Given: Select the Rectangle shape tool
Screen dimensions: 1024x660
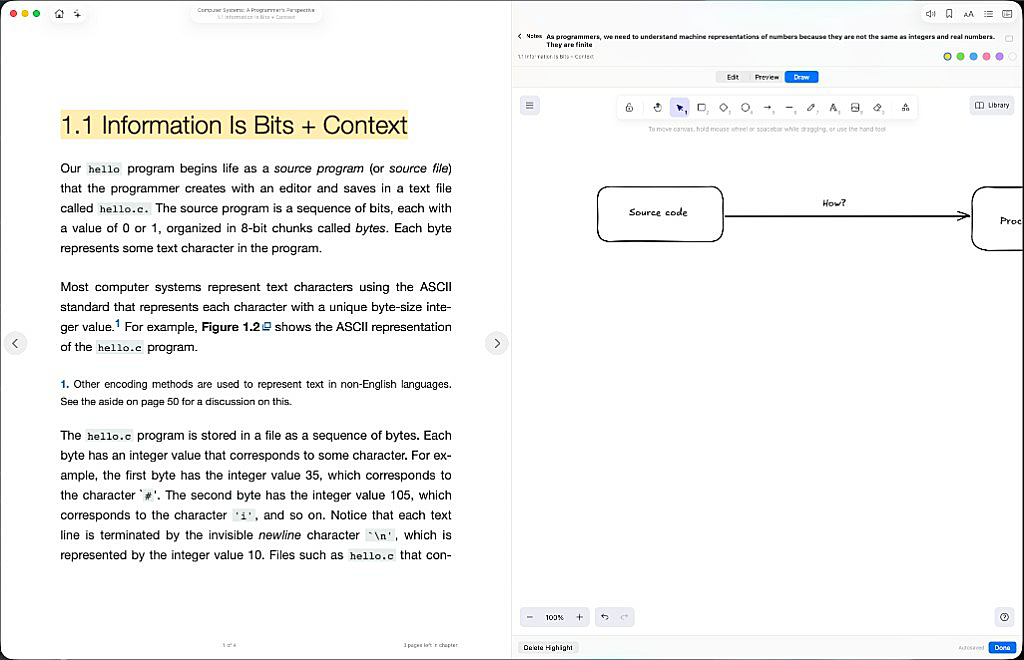Looking at the screenshot, I should 702,108.
